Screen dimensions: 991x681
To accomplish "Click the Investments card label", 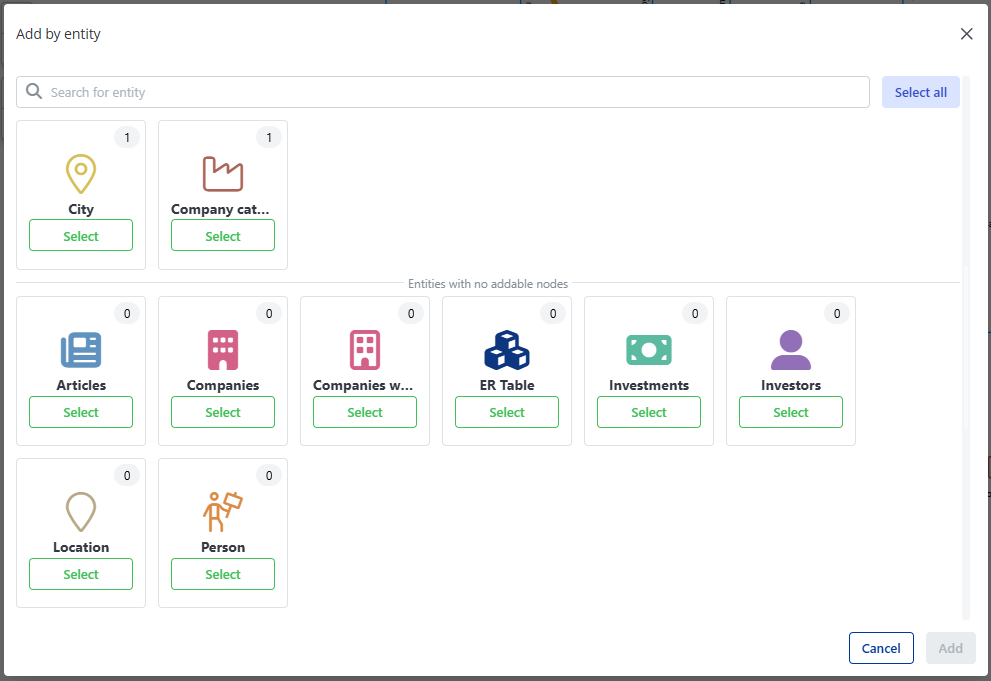I will pos(648,385).
